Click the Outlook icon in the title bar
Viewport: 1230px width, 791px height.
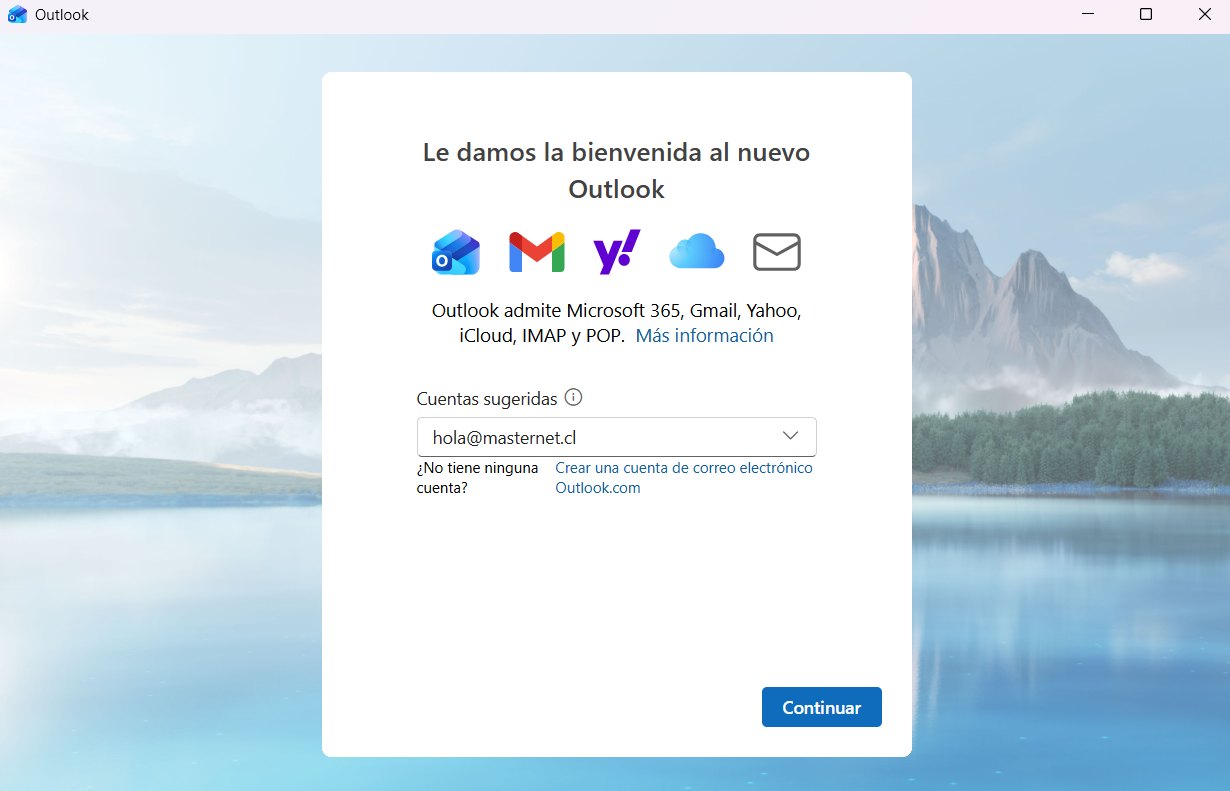pos(17,14)
